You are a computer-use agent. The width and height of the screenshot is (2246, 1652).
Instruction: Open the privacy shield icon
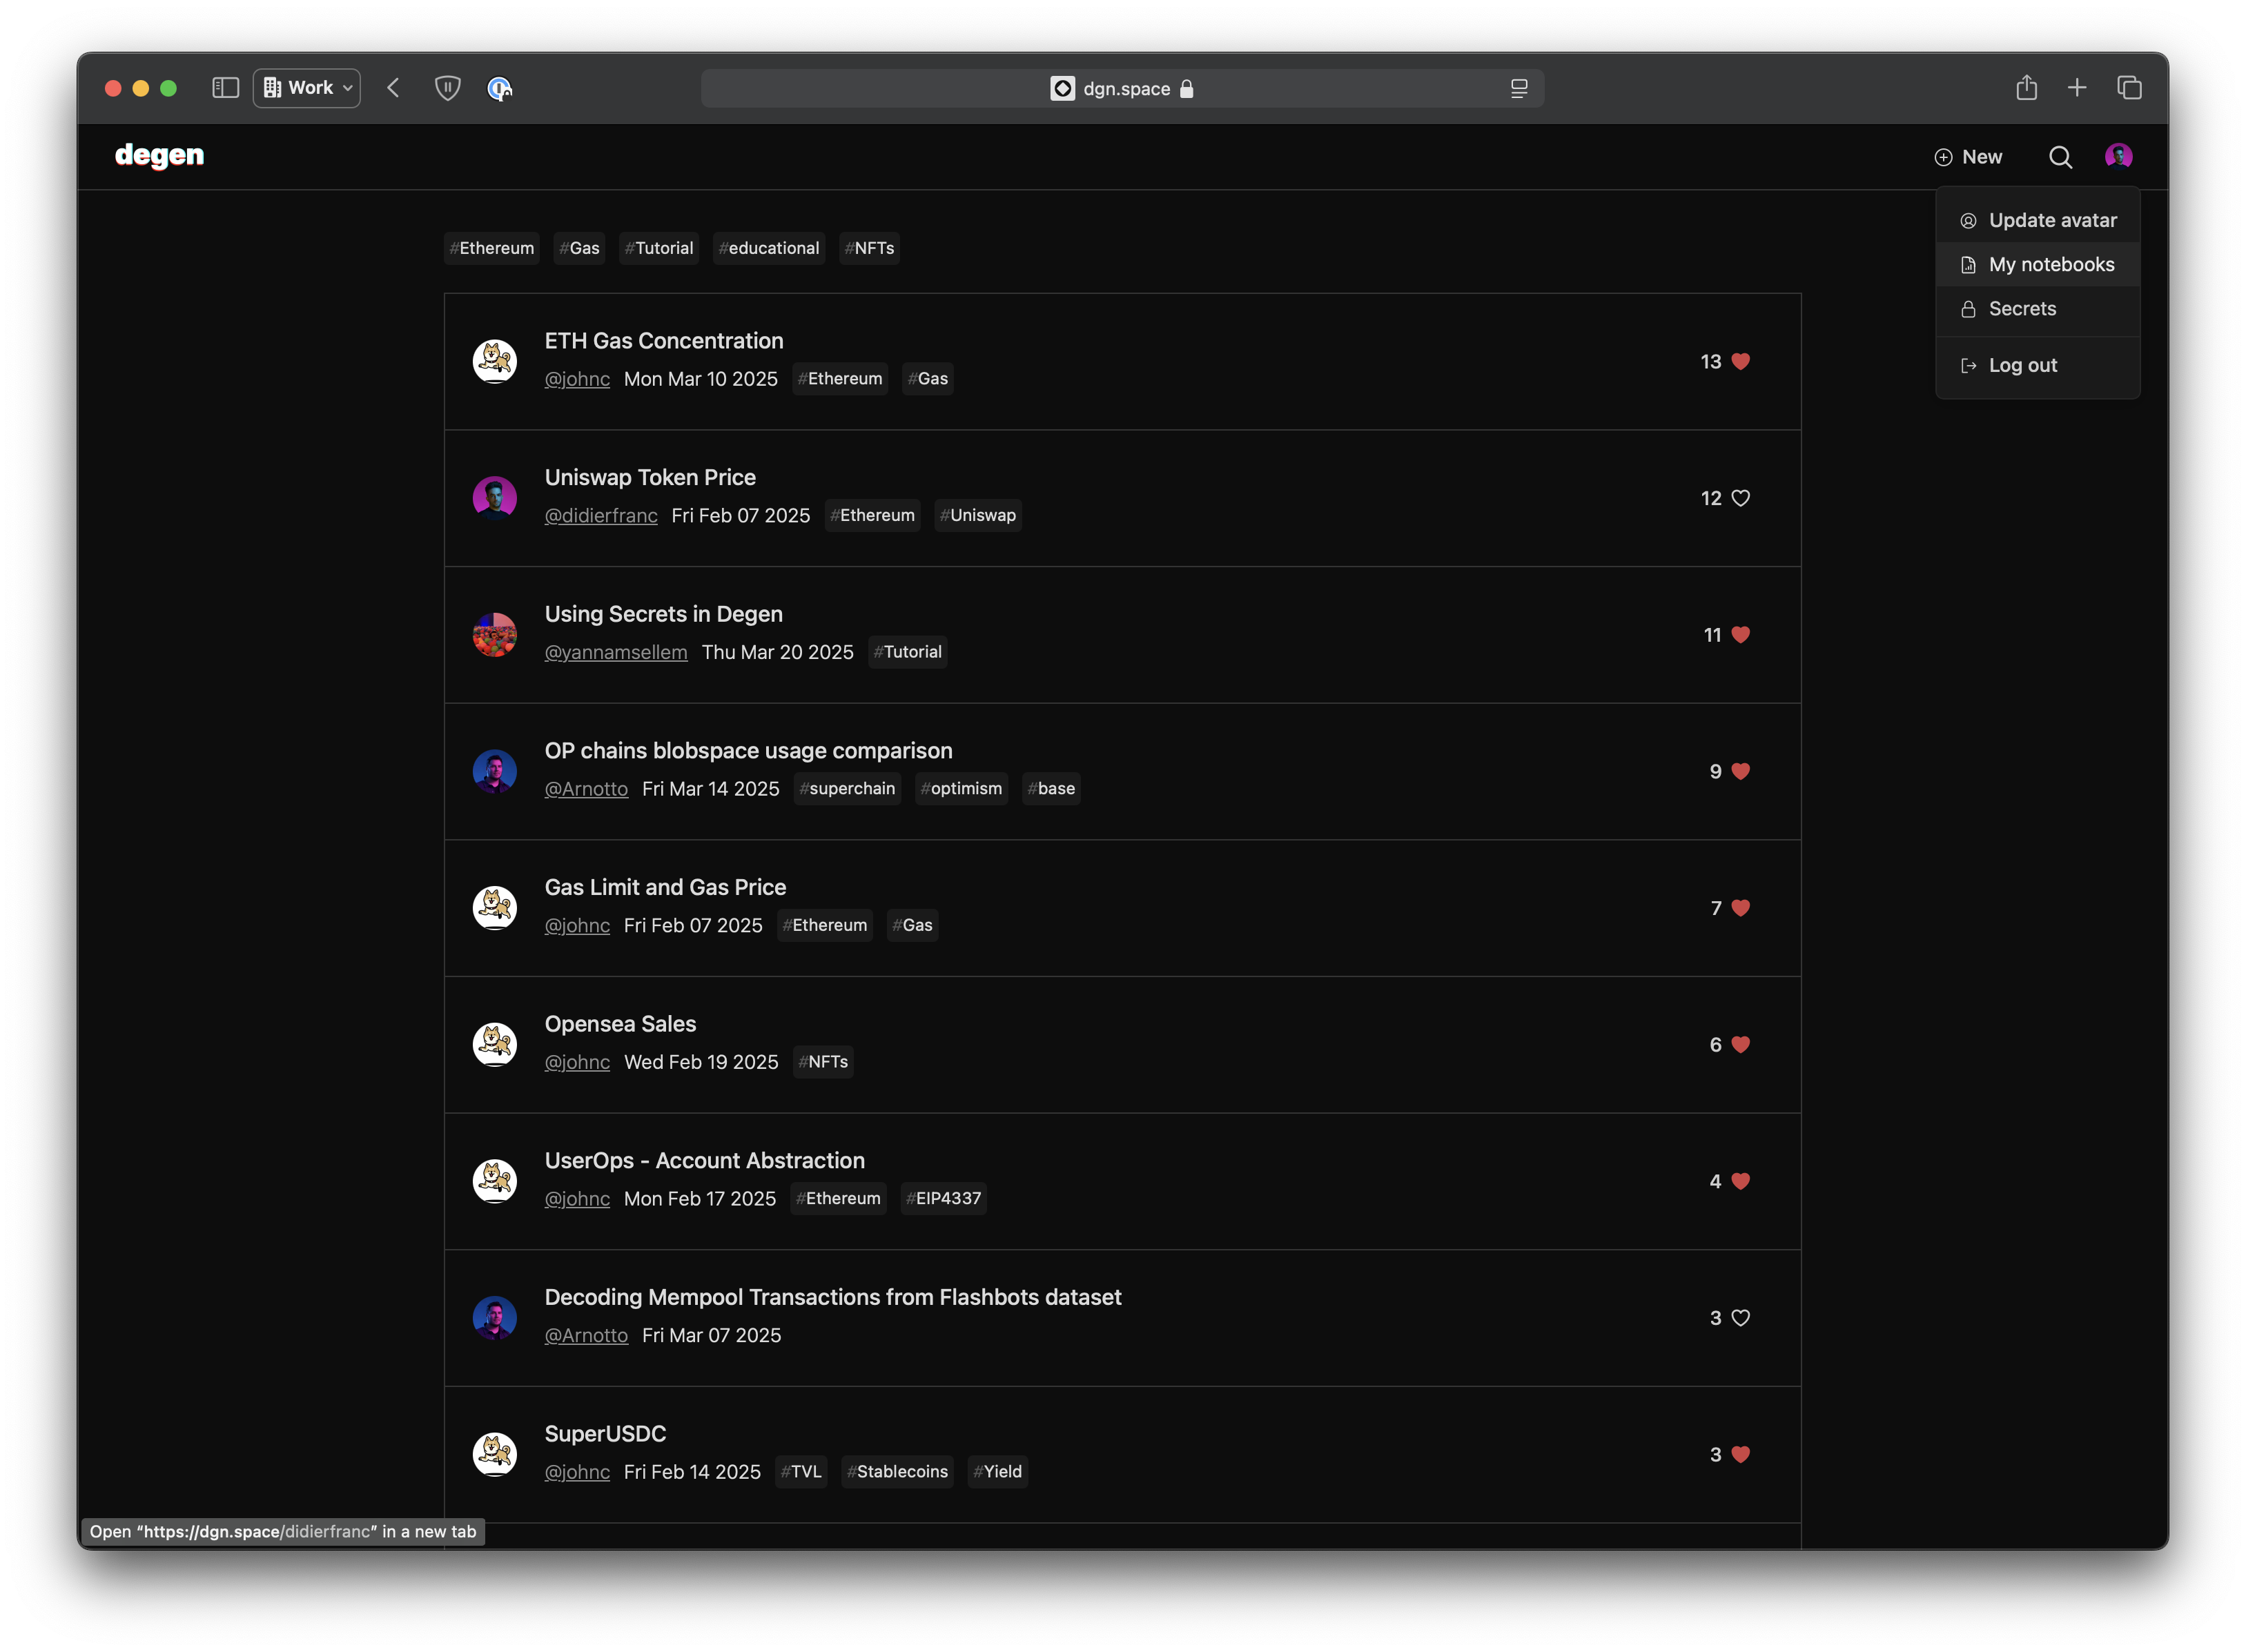coord(447,88)
